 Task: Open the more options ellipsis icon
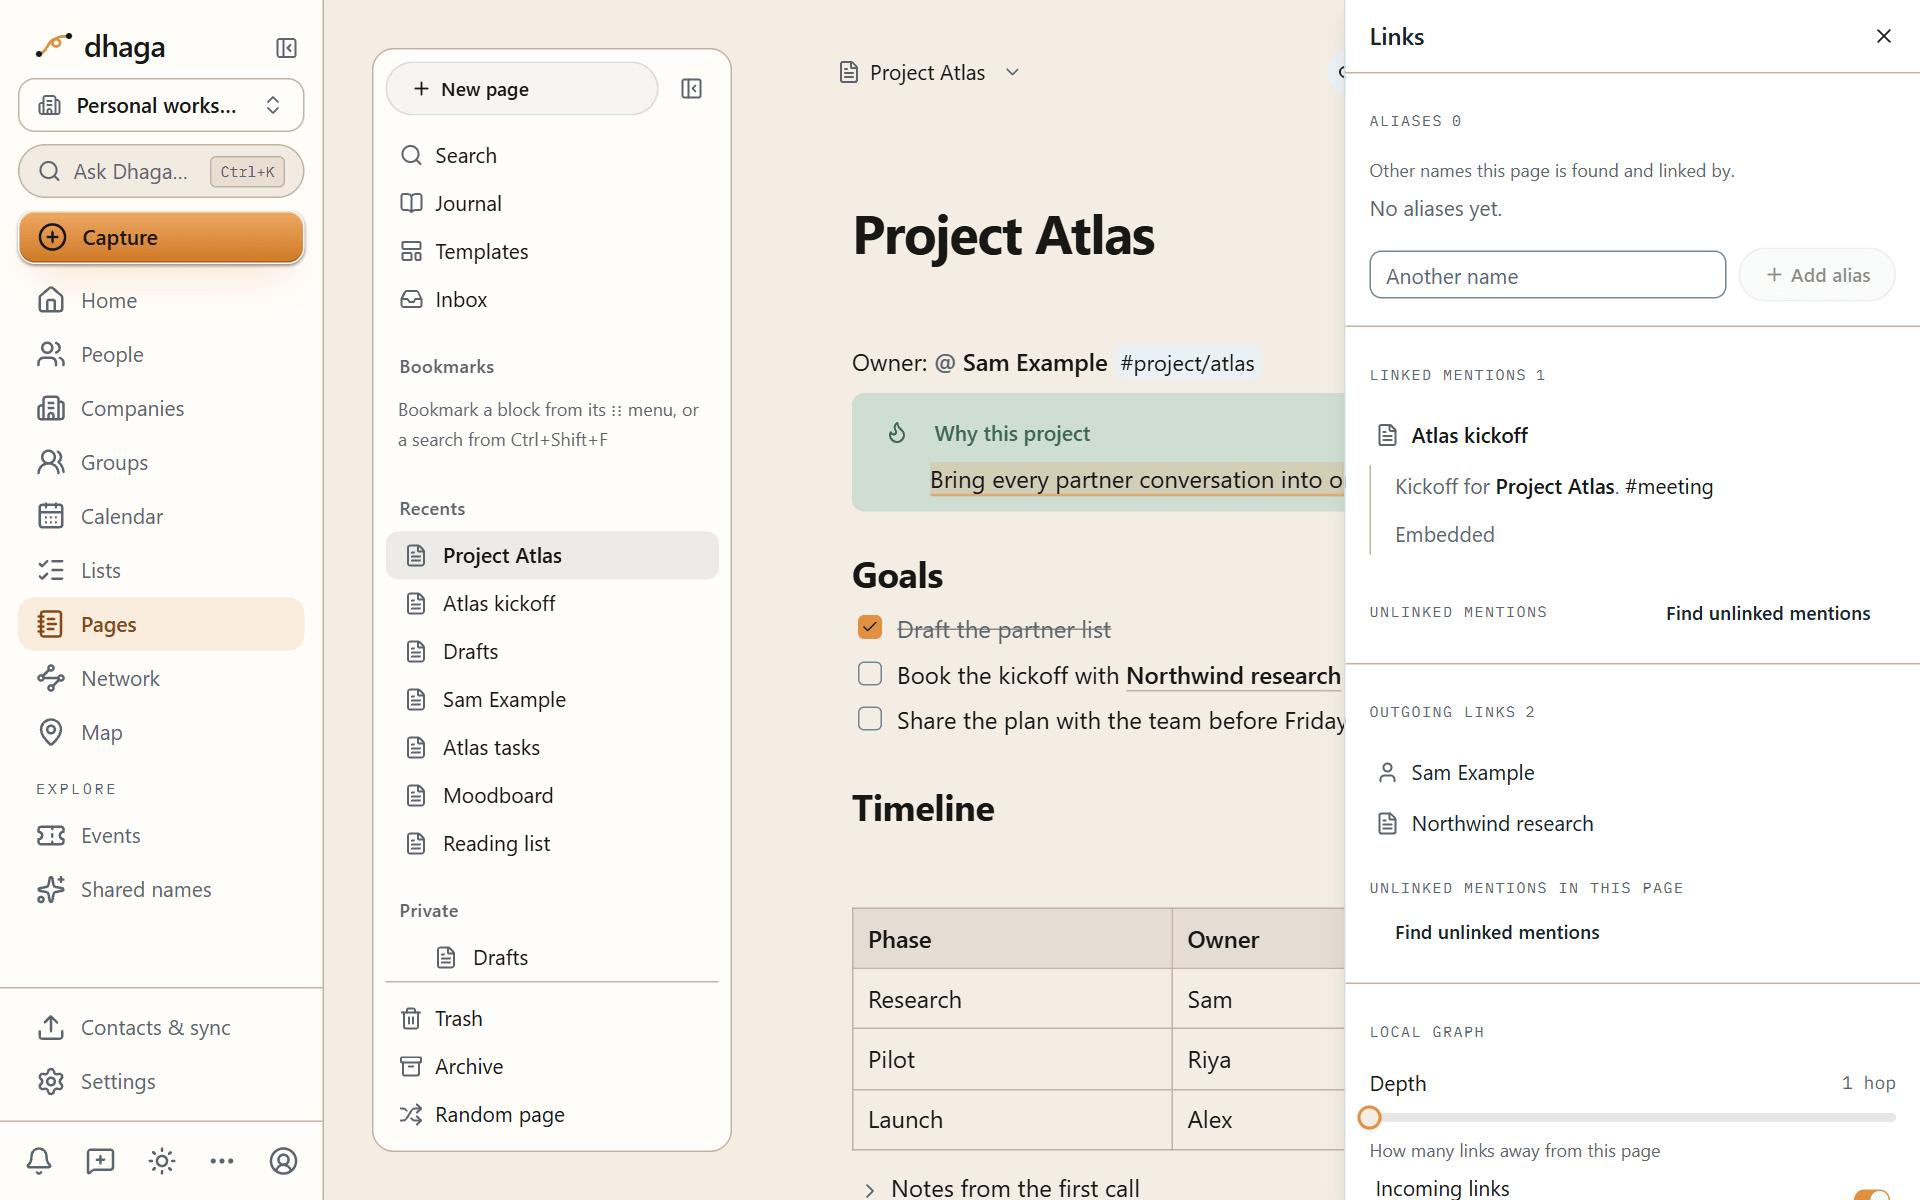pos(222,1161)
